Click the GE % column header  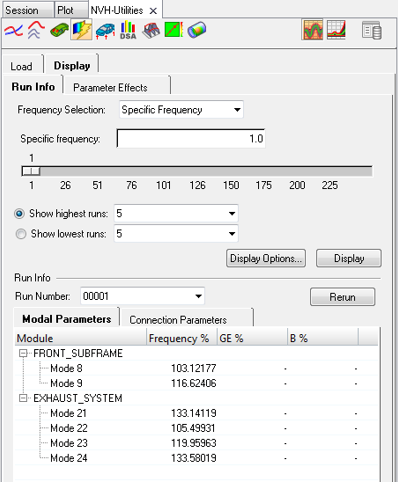[252, 338]
